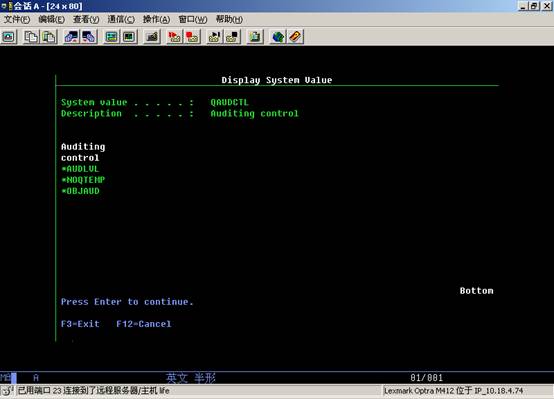
Task: Click the clipboard viewer toolbar icon
Action: pyautogui.click(x=255, y=37)
